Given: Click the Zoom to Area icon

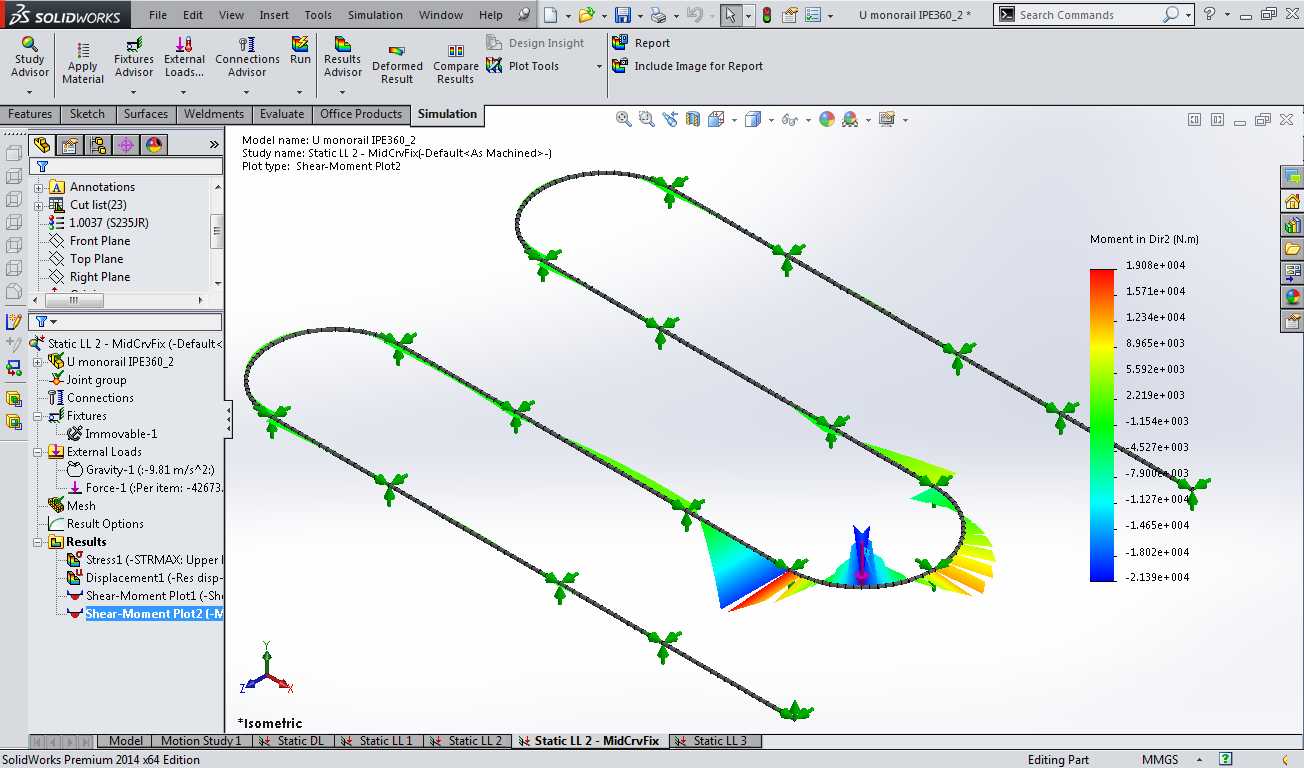Looking at the screenshot, I should point(646,119).
